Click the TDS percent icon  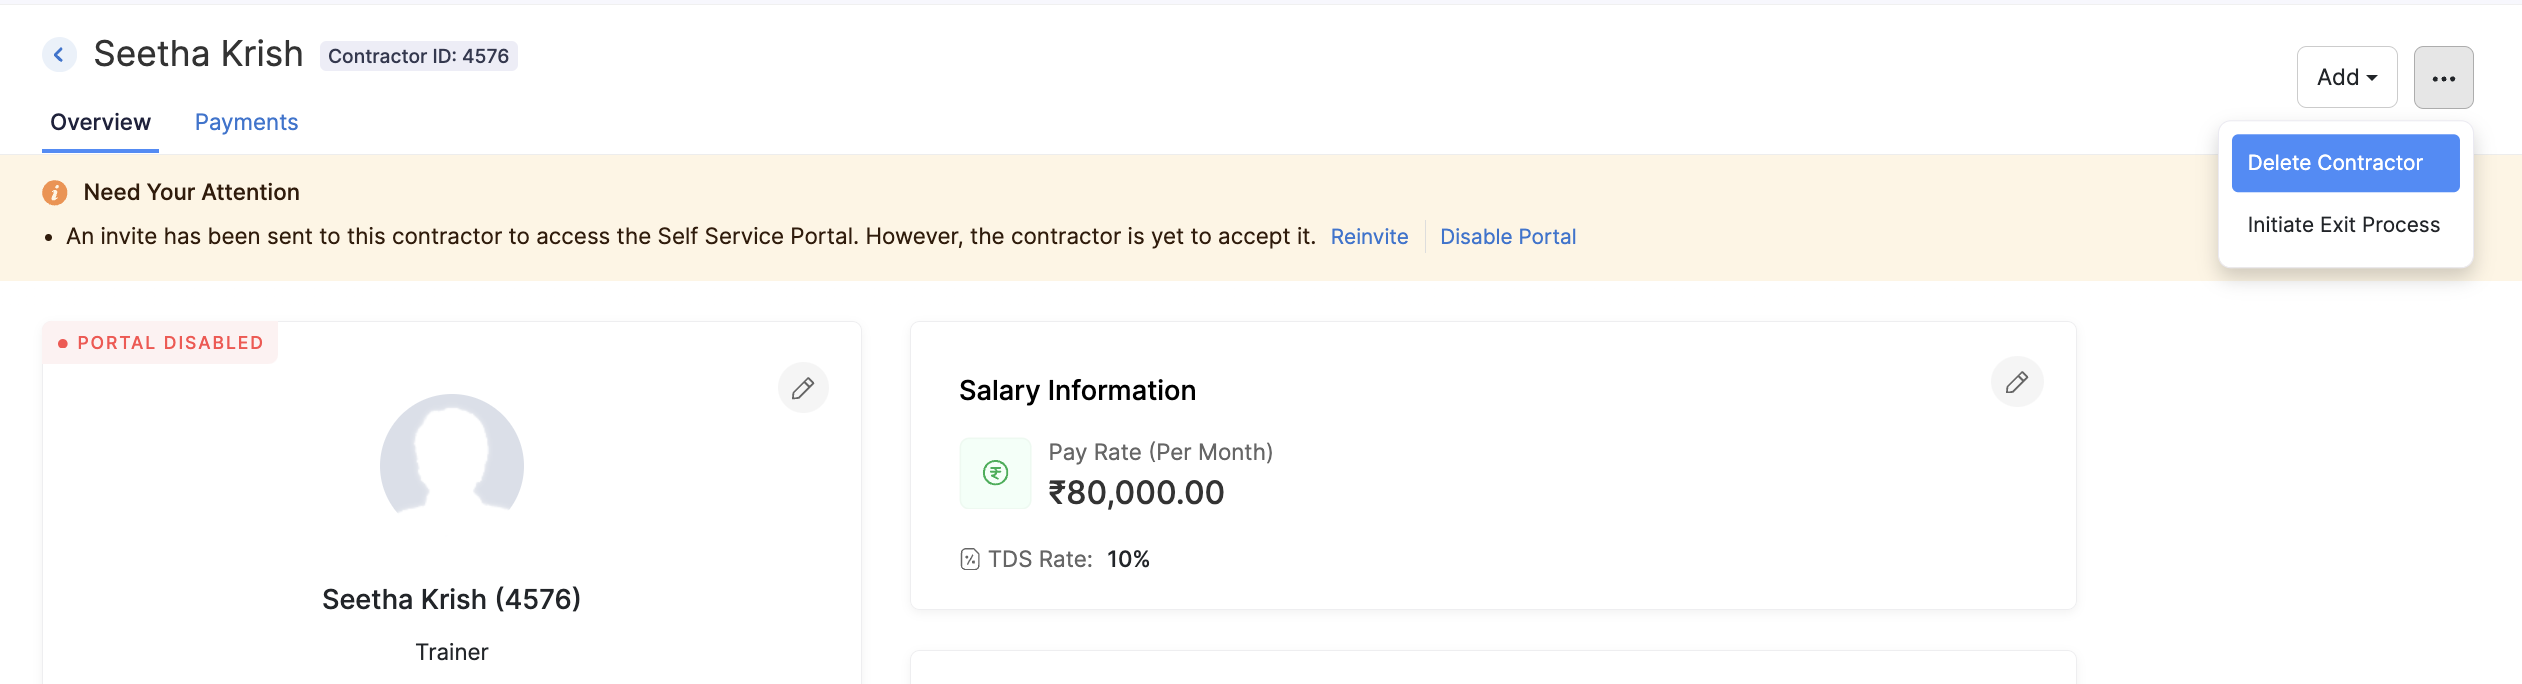[x=970, y=559]
